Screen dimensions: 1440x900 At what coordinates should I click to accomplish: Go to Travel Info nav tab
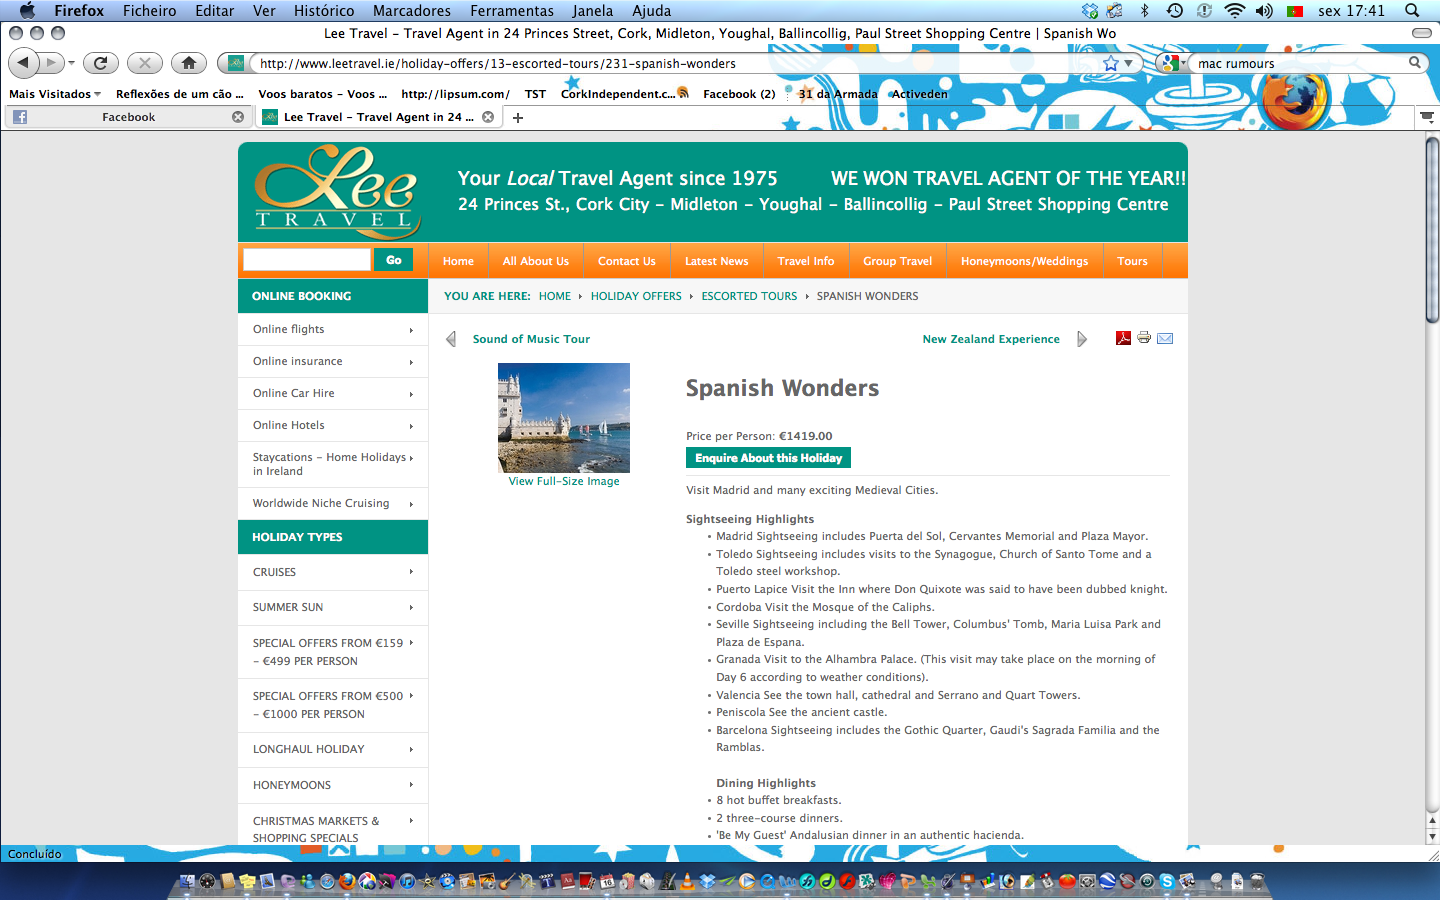point(806,261)
